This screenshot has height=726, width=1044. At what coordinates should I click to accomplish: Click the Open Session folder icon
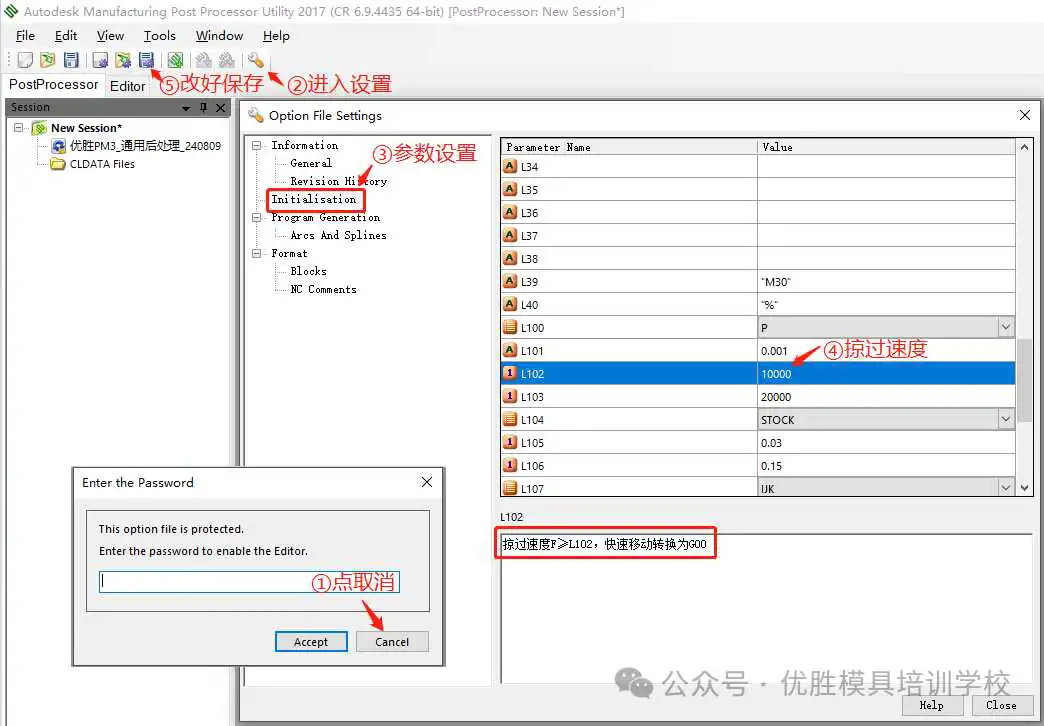click(47, 60)
